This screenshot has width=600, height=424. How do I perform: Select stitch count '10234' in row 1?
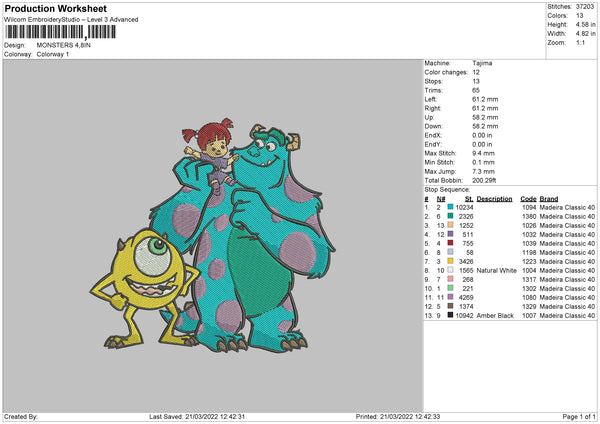pos(465,207)
